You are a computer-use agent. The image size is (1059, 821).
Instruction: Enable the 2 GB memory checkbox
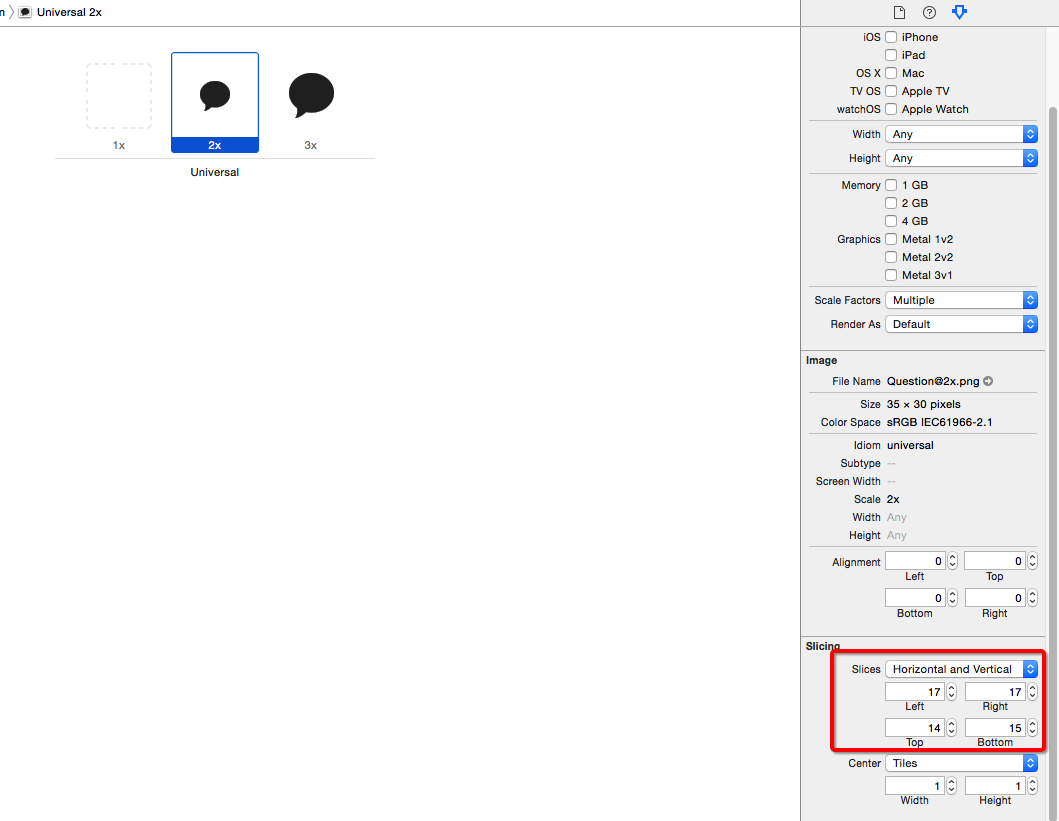[x=891, y=203]
